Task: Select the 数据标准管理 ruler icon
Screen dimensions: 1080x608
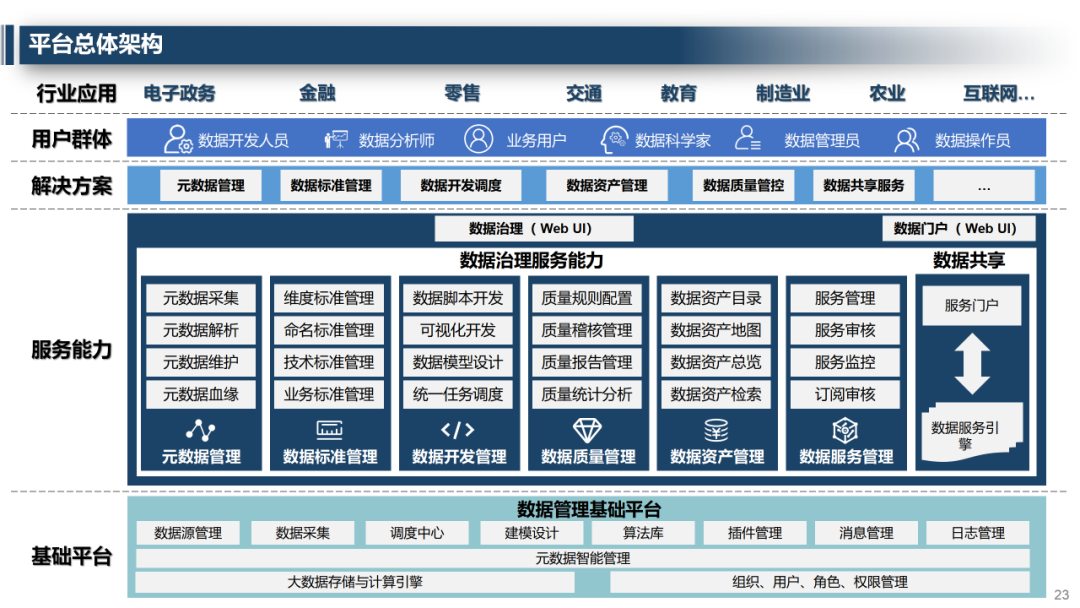Action: pos(328,431)
